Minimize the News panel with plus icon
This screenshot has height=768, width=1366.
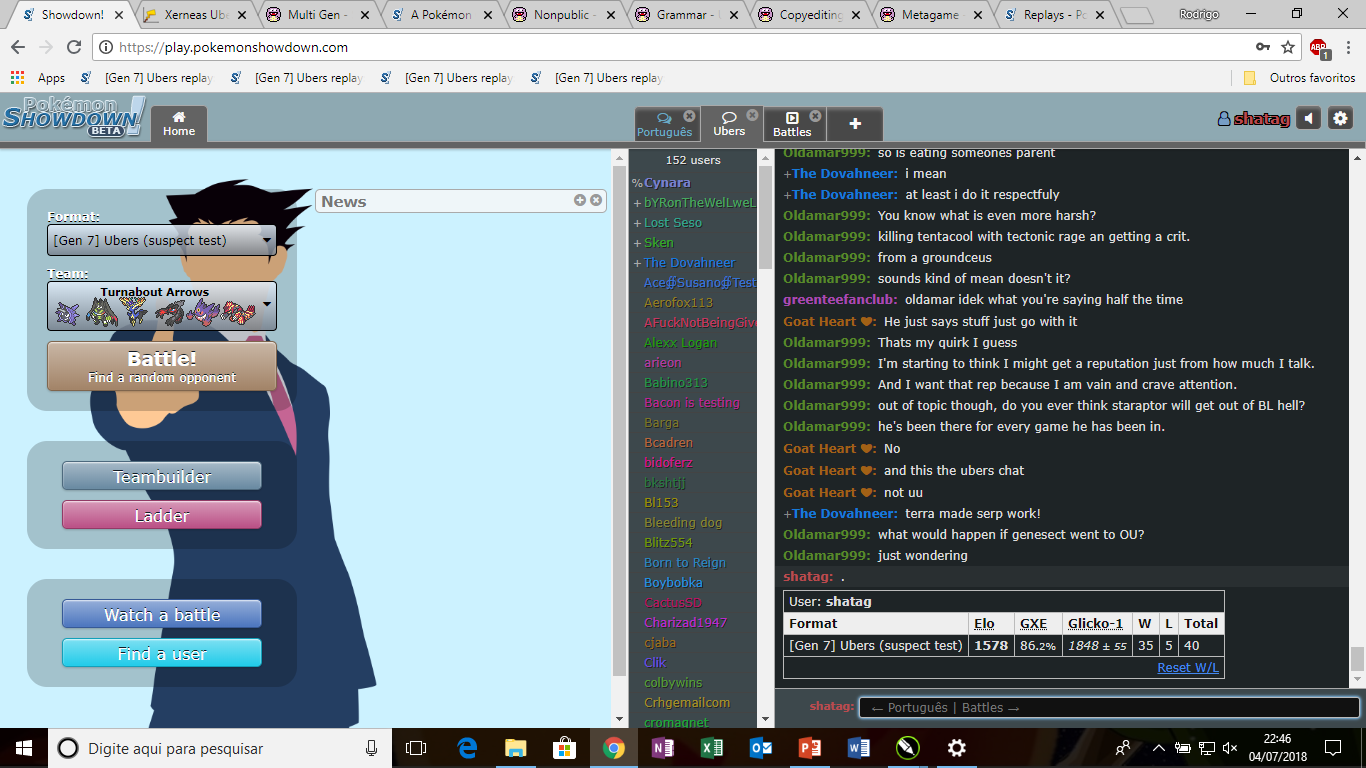pos(580,200)
